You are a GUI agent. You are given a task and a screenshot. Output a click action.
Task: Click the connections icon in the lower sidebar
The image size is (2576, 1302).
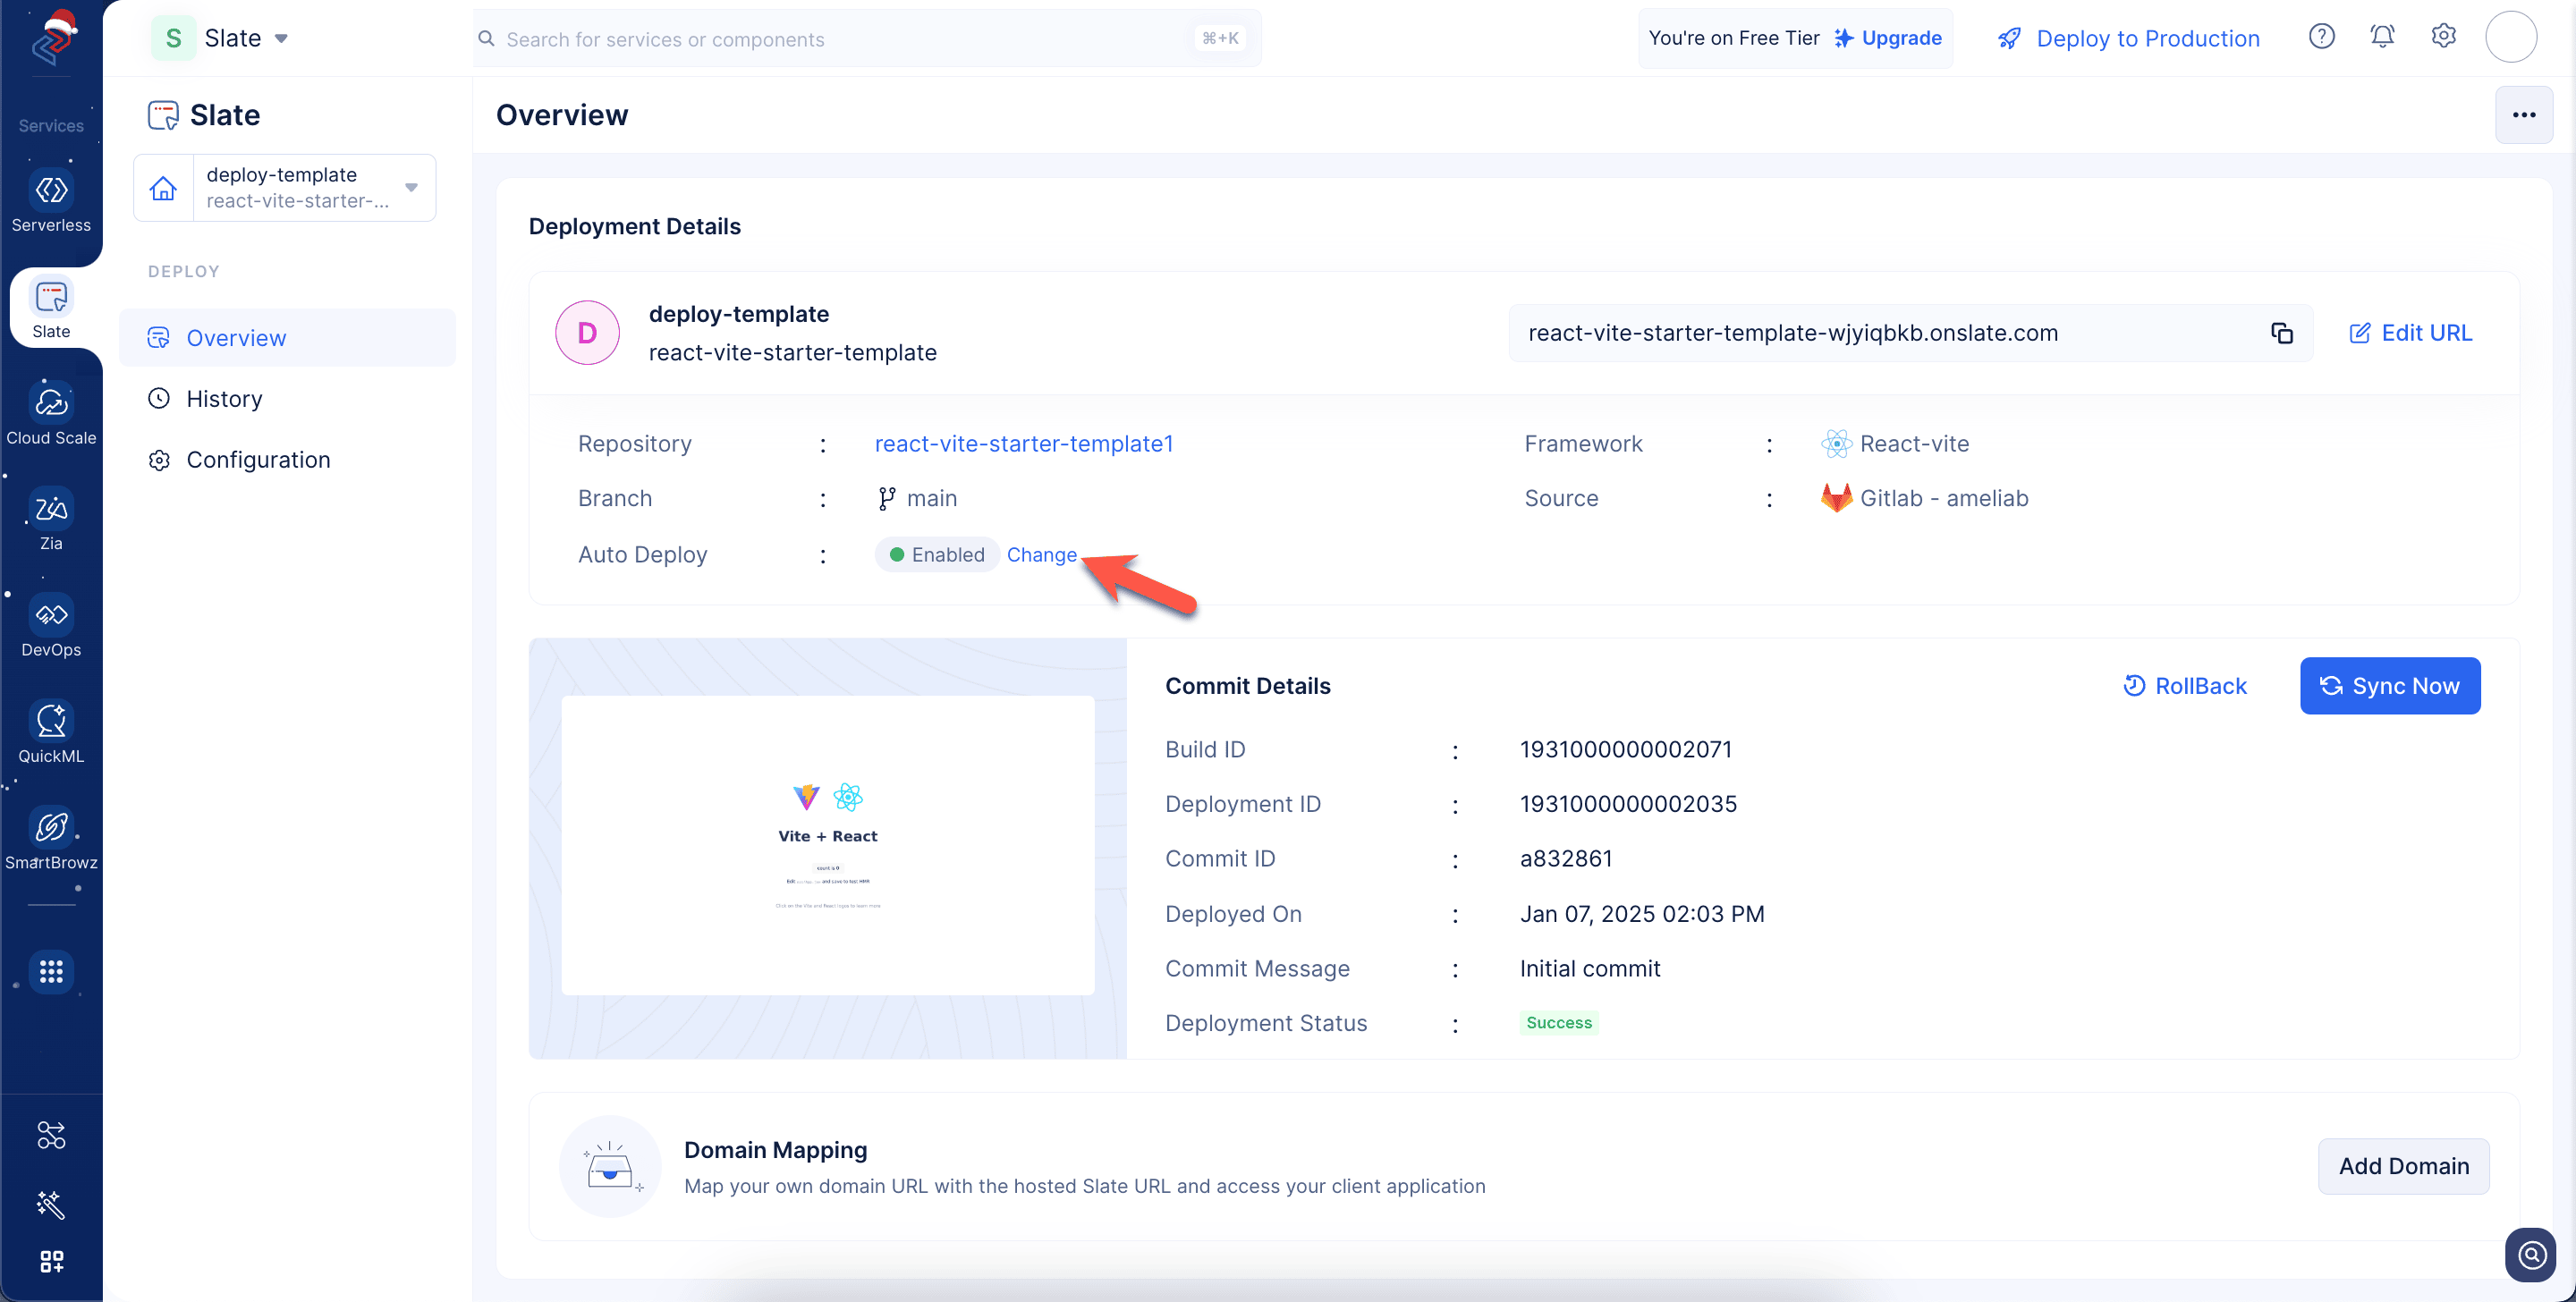tap(51, 1135)
